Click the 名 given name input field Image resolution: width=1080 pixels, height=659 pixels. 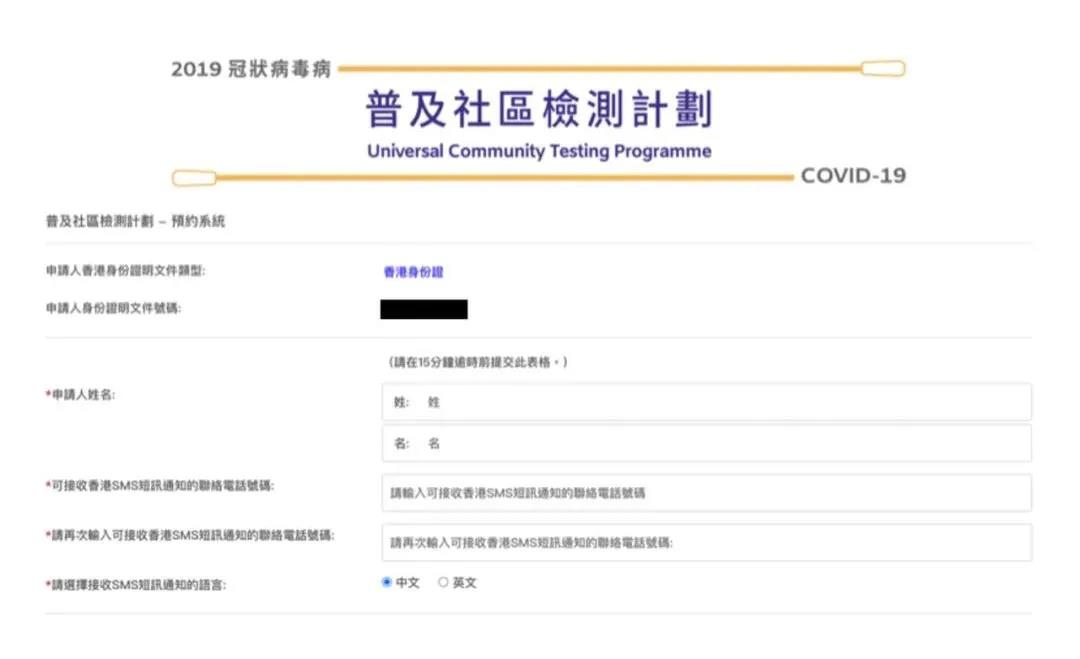click(x=705, y=443)
